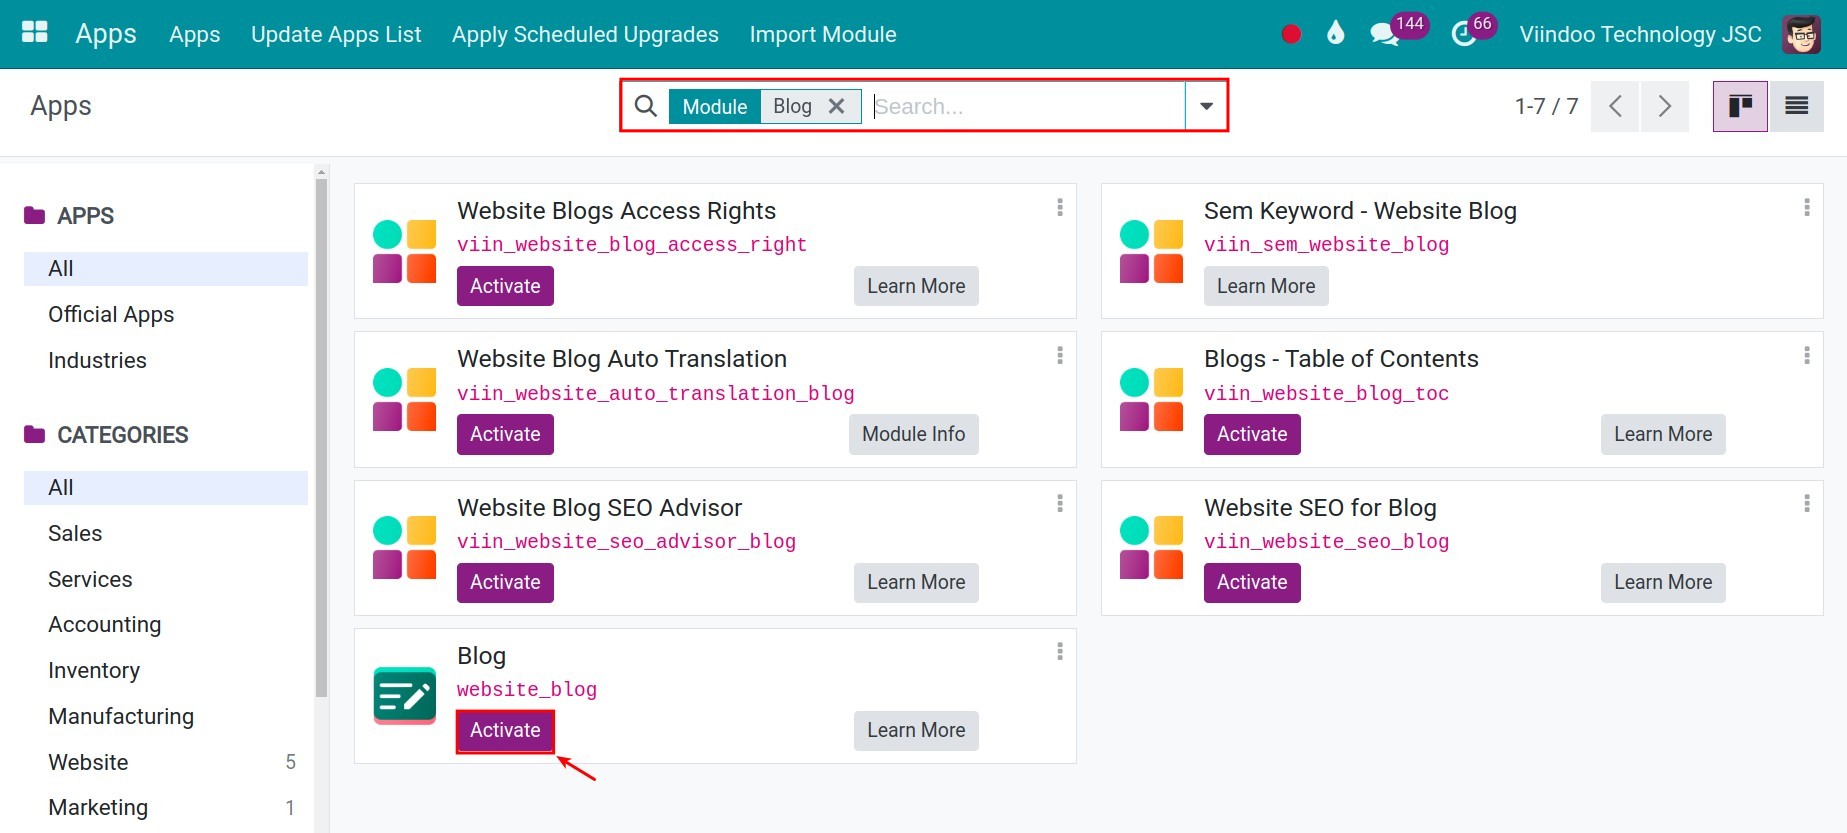
Task: Expand the search options dropdown arrow
Action: (x=1206, y=106)
